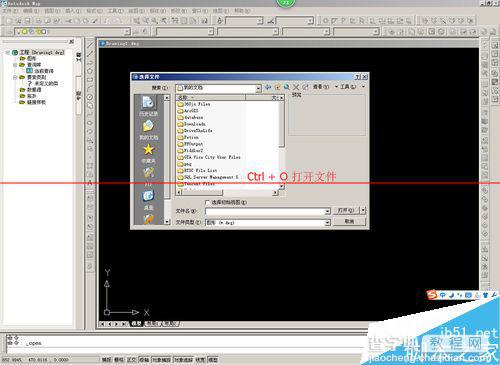The image size is (500, 365).
Task: Select the My Documents shortcut in the places bar
Action: tap(148, 130)
